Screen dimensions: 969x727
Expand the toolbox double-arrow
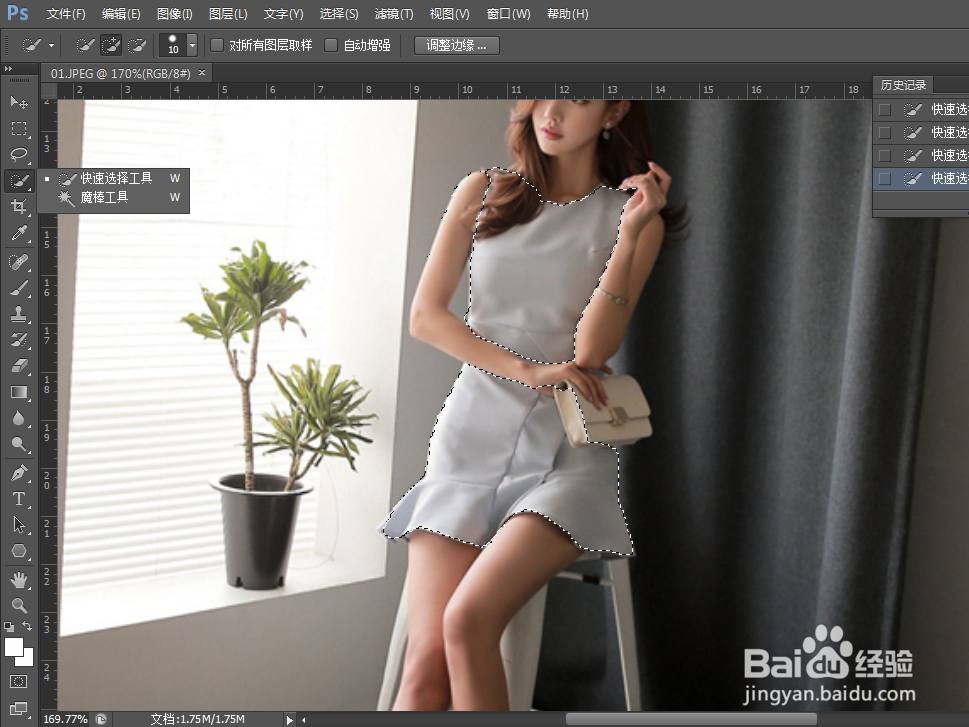pyautogui.click(x=8, y=69)
